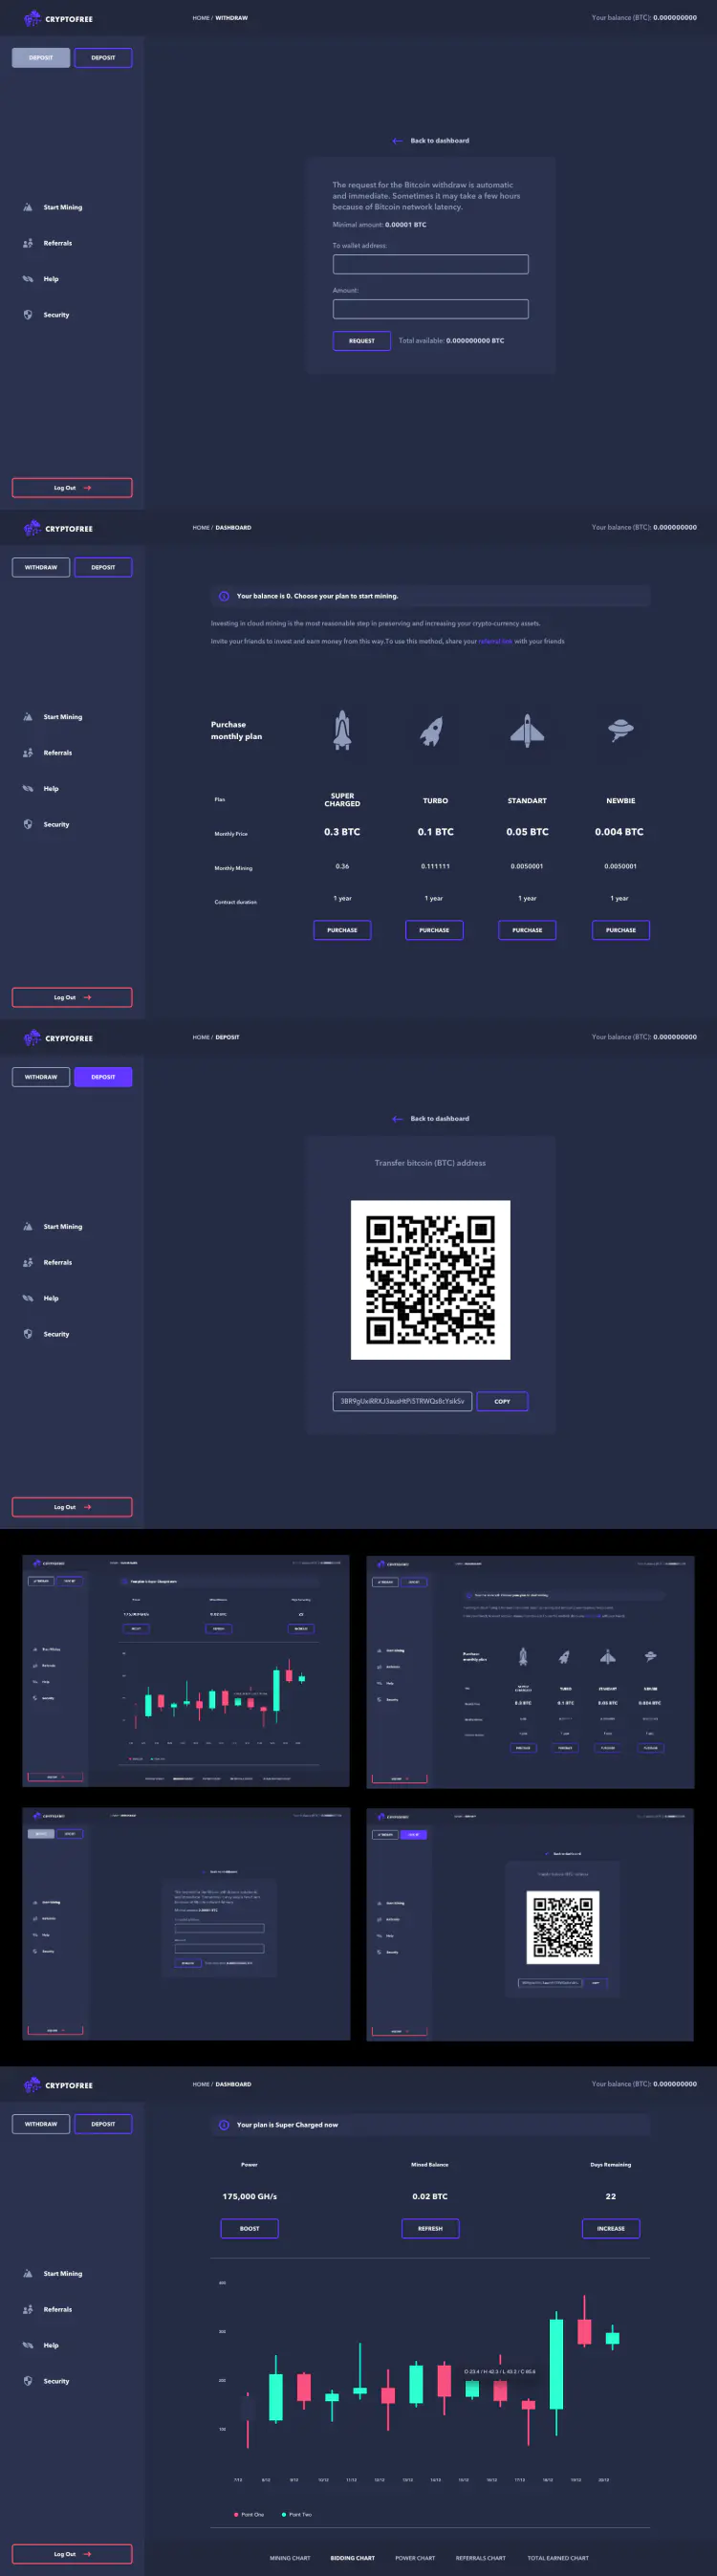This screenshot has height=2576, width=717.
Task: Open the QR code deposit thumbnail
Action: [530, 1925]
